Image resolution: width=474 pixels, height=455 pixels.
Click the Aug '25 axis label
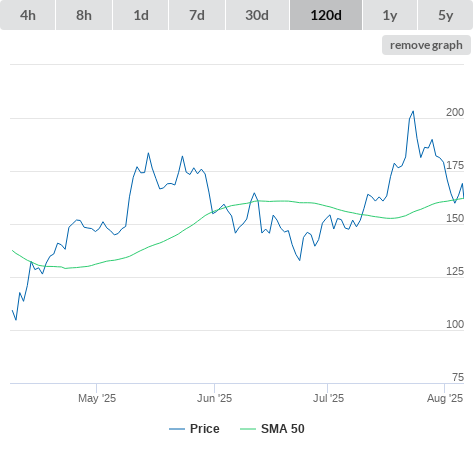[445, 398]
